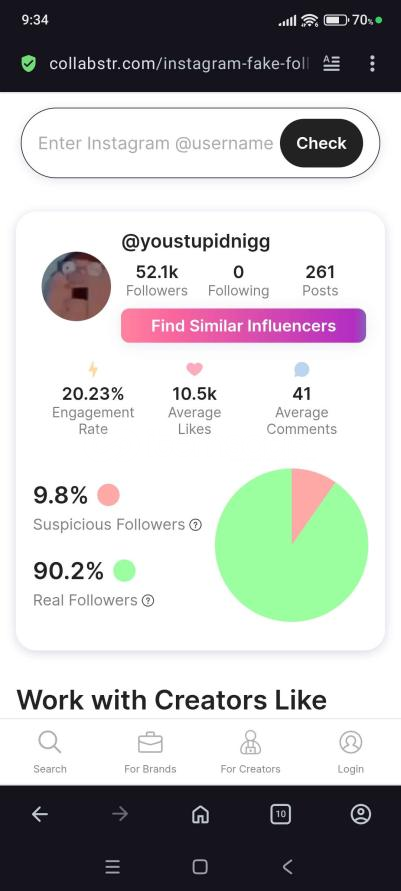Tap the green security shield icon
The height and width of the screenshot is (891, 401).
pyautogui.click(x=28, y=64)
